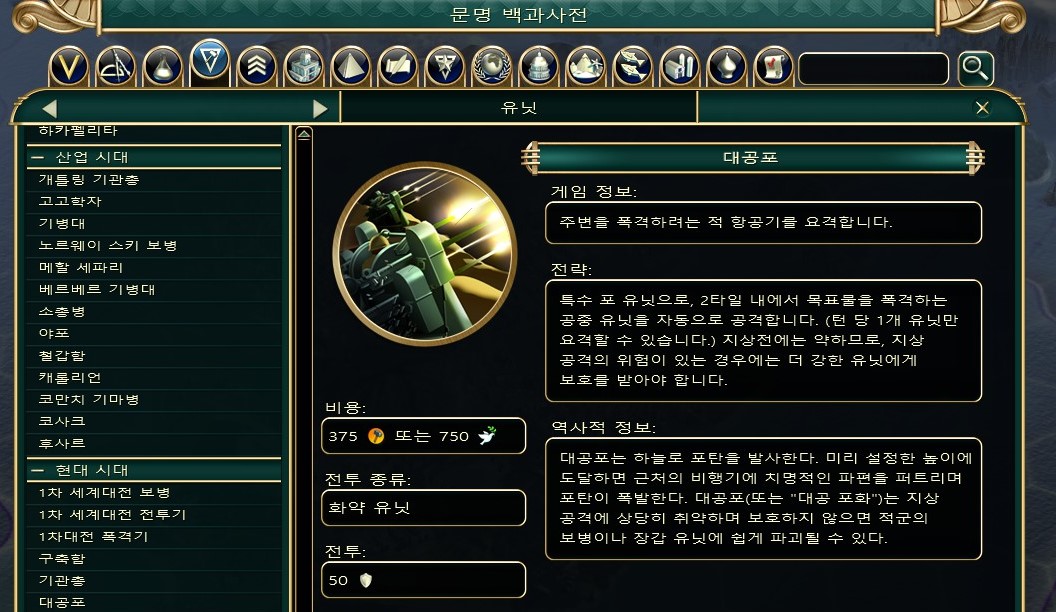Click the Civilopedia search input field
Image resolution: width=1056 pixels, height=612 pixels.
pos(873,68)
